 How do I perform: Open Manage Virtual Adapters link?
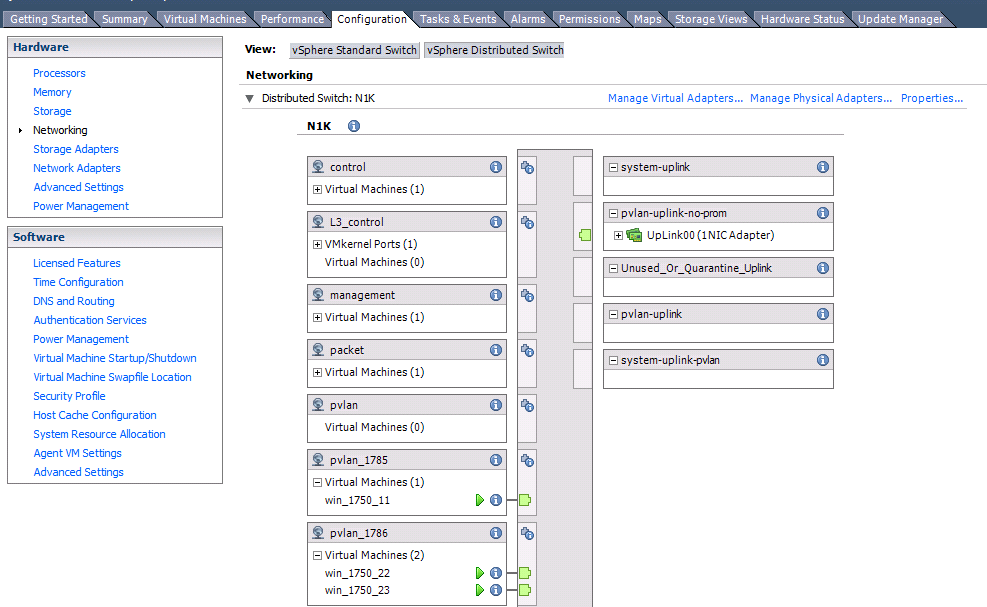(x=675, y=98)
